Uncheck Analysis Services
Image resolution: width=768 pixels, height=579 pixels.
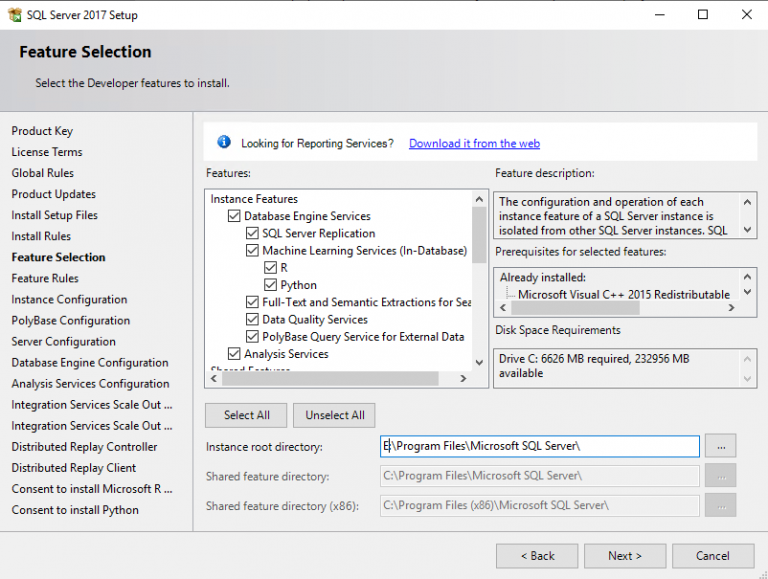click(x=234, y=354)
